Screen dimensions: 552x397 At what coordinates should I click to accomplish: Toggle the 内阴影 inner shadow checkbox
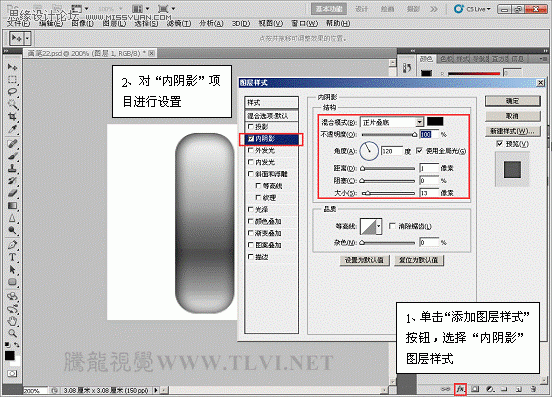pos(251,139)
